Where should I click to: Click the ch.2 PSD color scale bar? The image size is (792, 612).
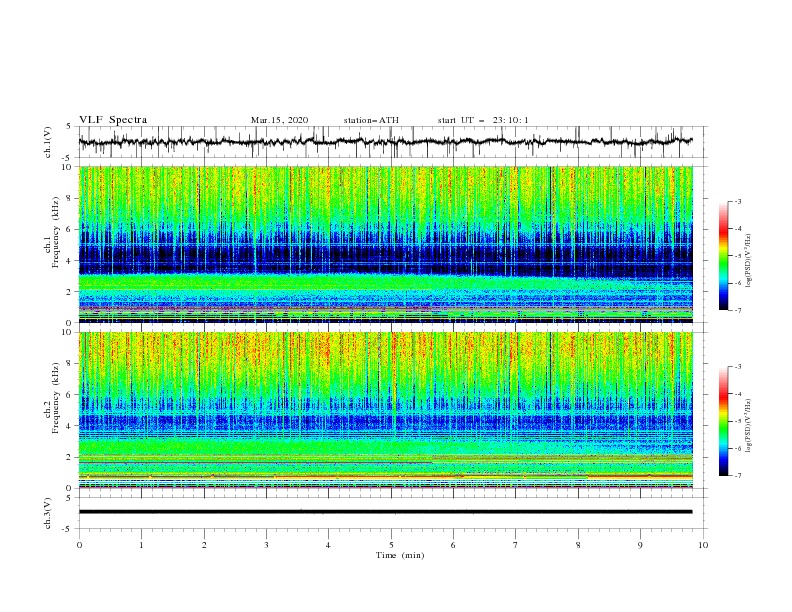tap(724, 421)
